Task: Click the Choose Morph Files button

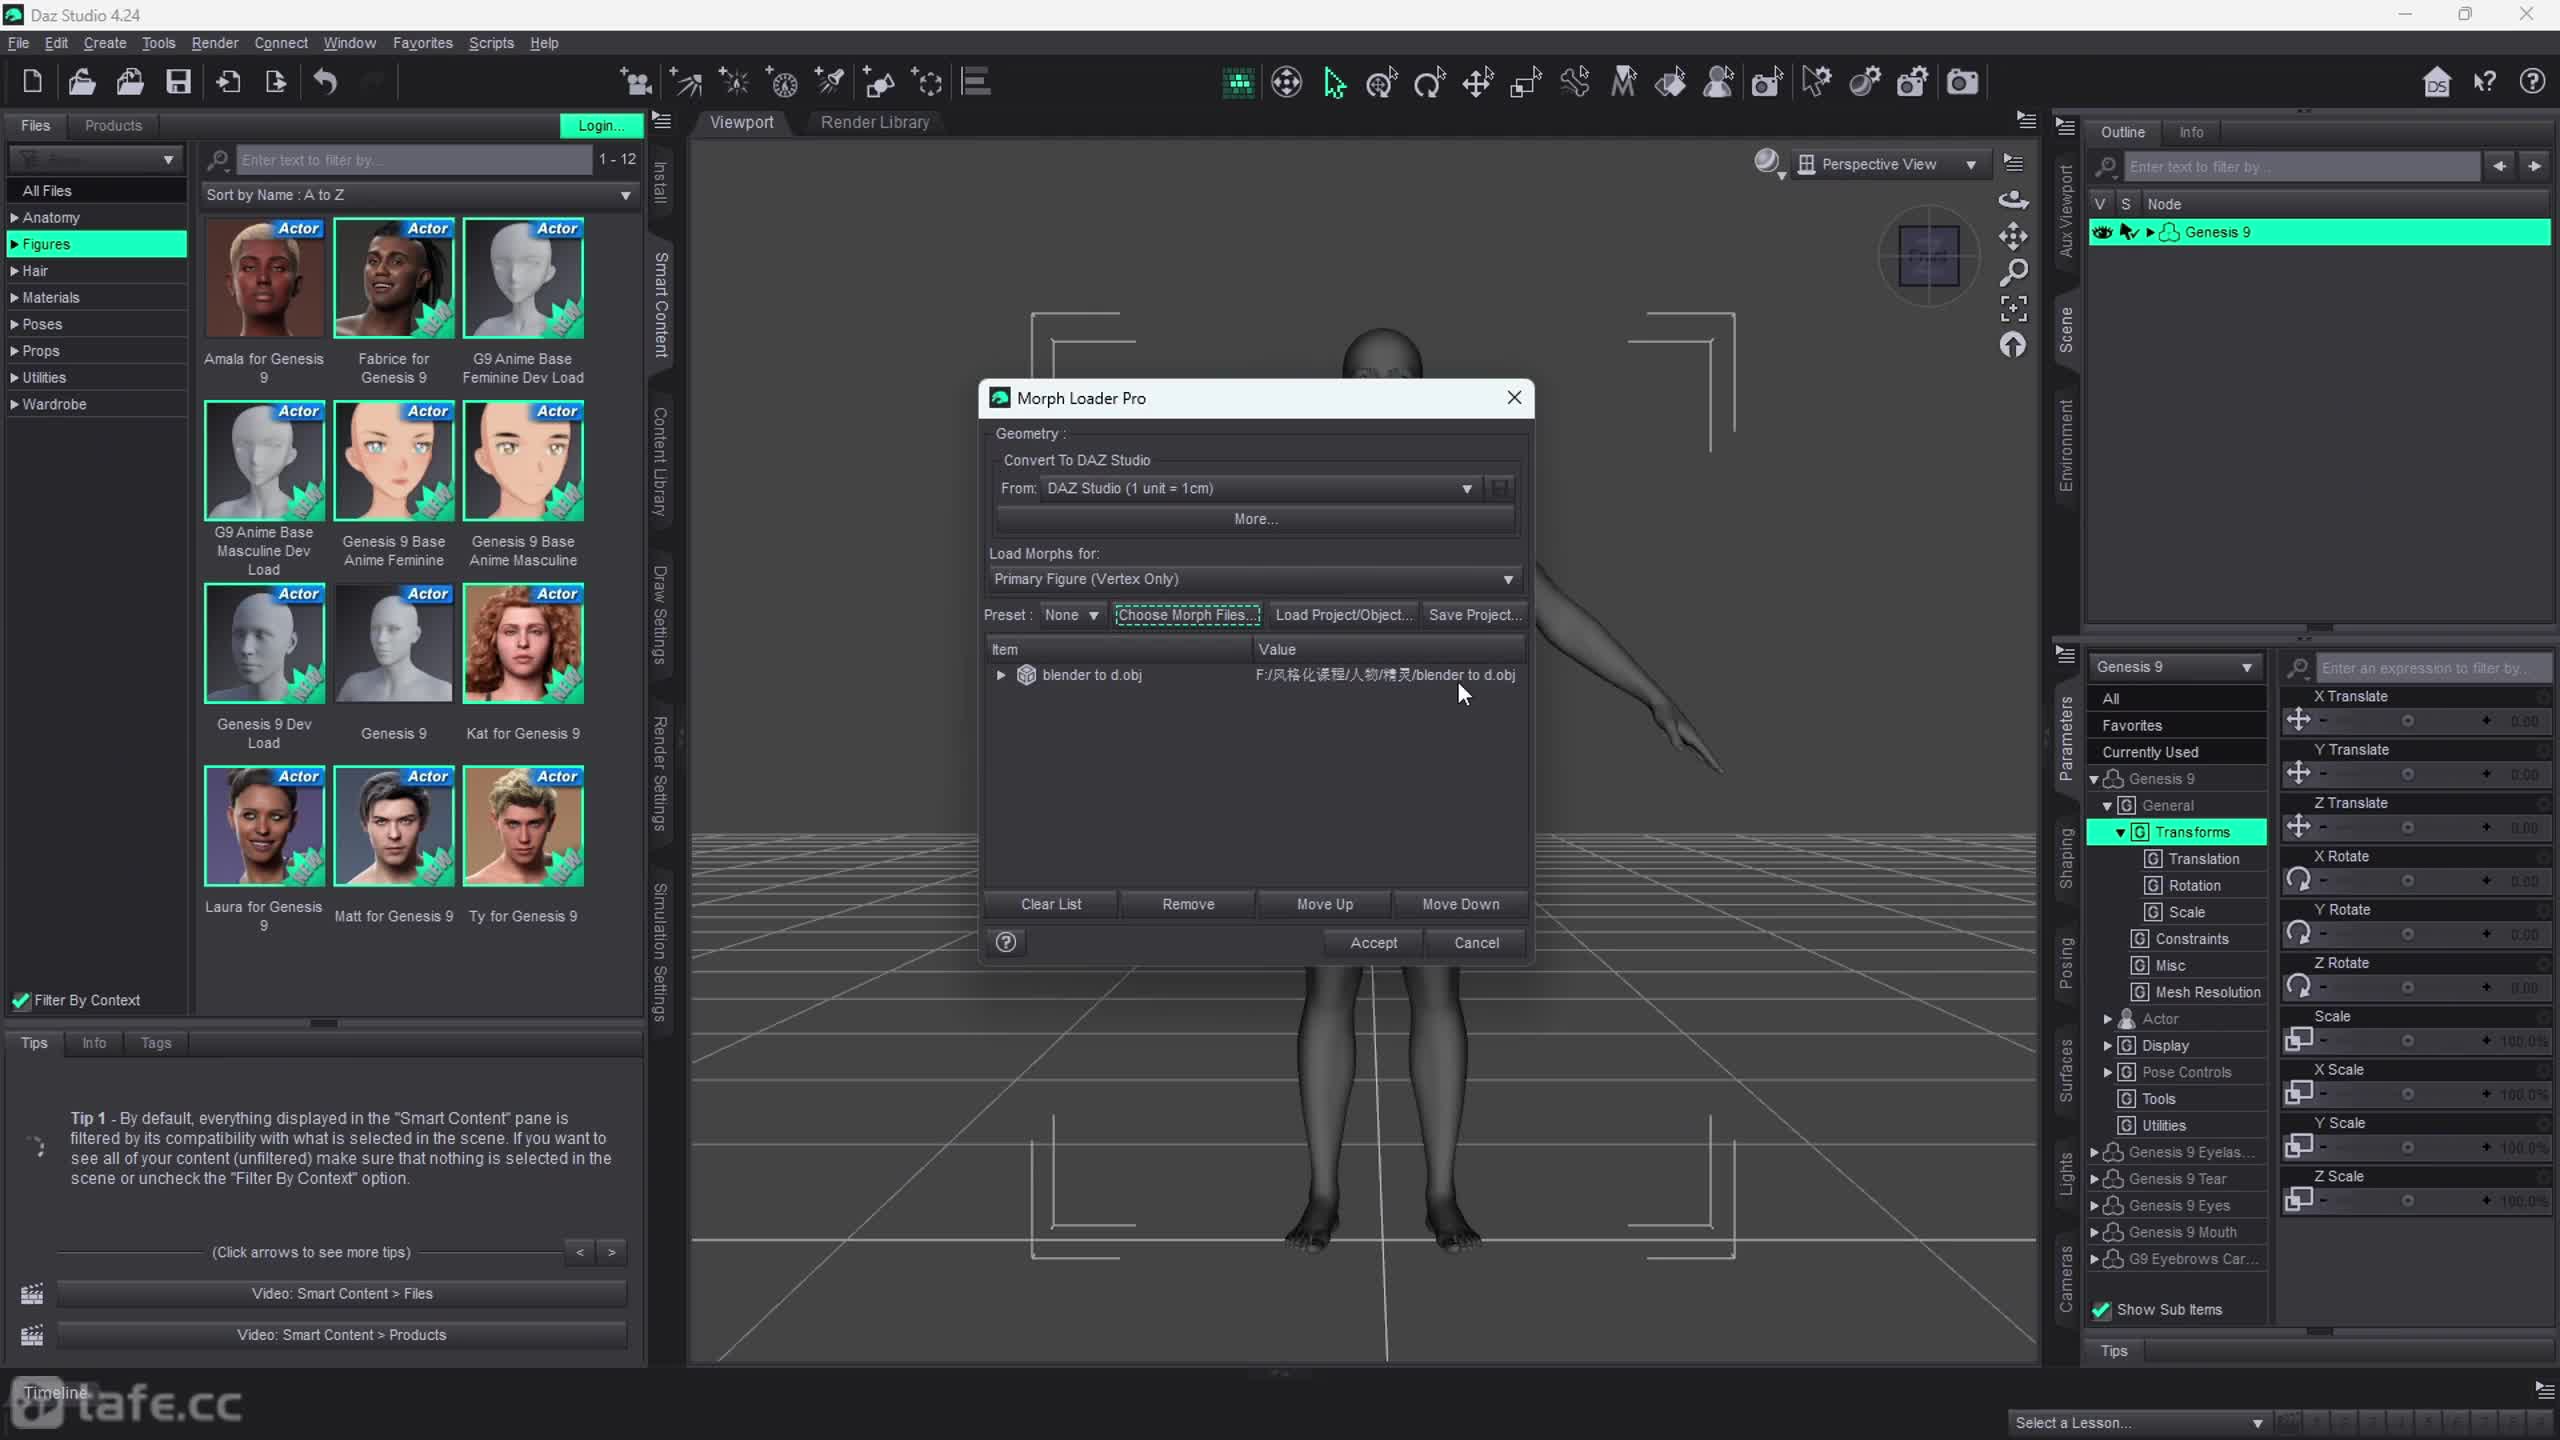Action: point(1187,615)
